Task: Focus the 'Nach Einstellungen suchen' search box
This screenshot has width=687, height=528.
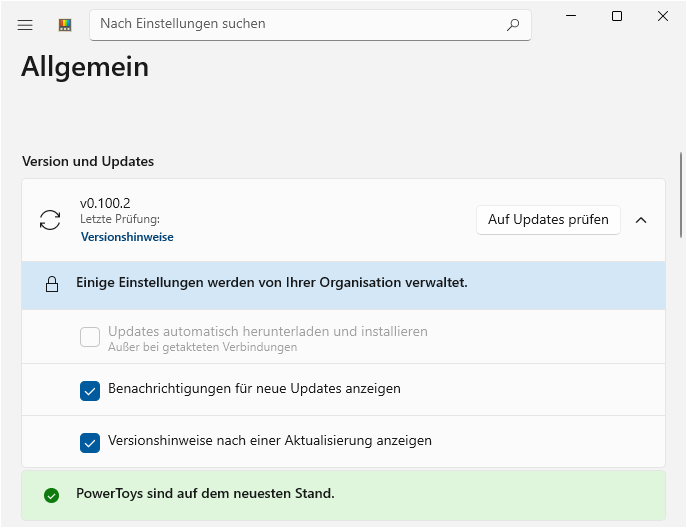Action: click(310, 25)
